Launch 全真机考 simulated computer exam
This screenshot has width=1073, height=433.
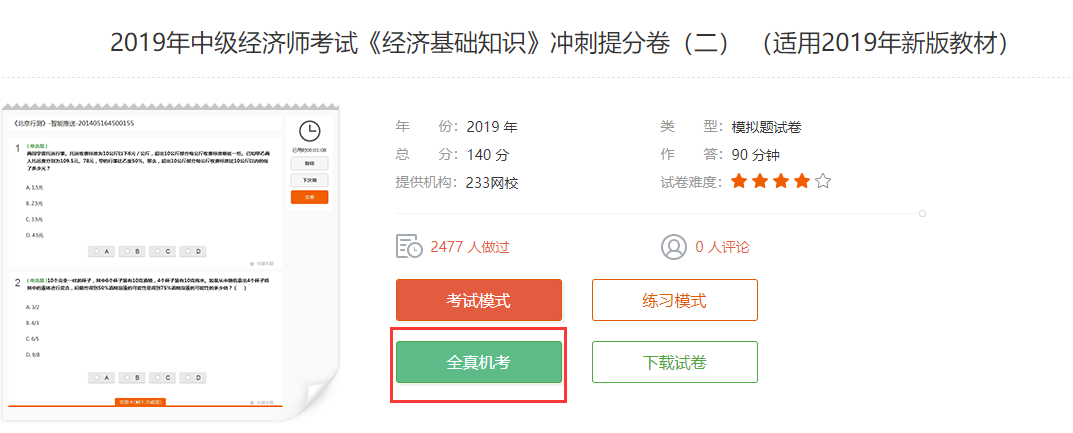pos(479,362)
